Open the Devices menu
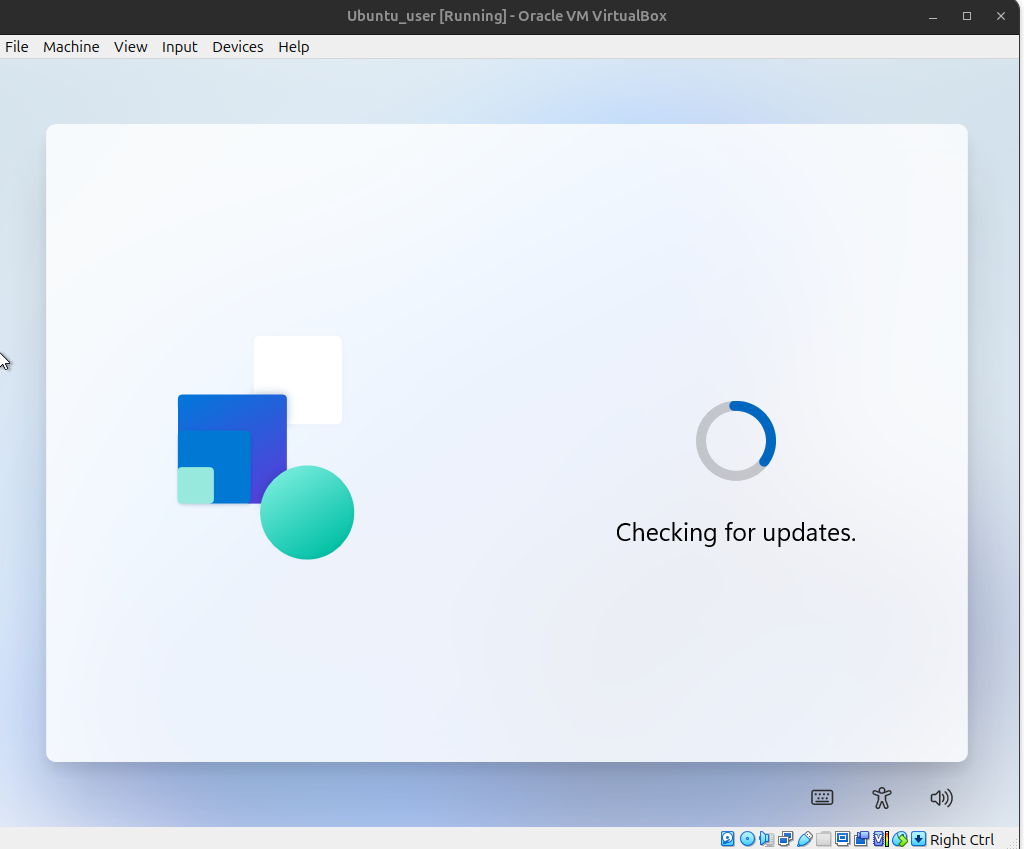 [238, 47]
